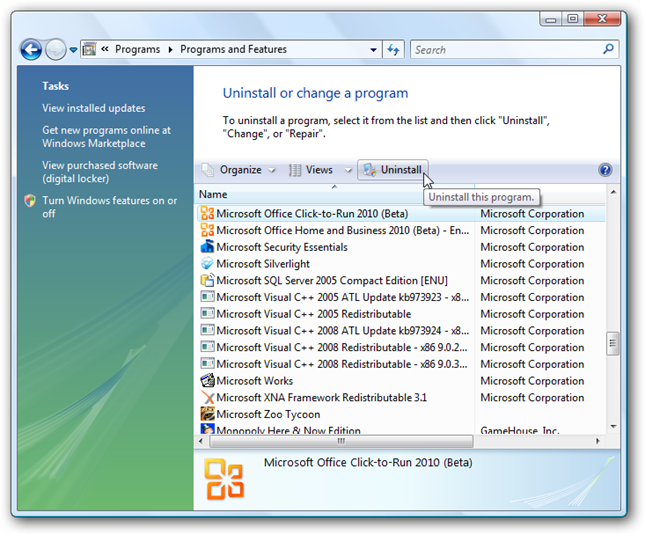
Task: Click the Microsoft Works icon
Action: pos(207,380)
